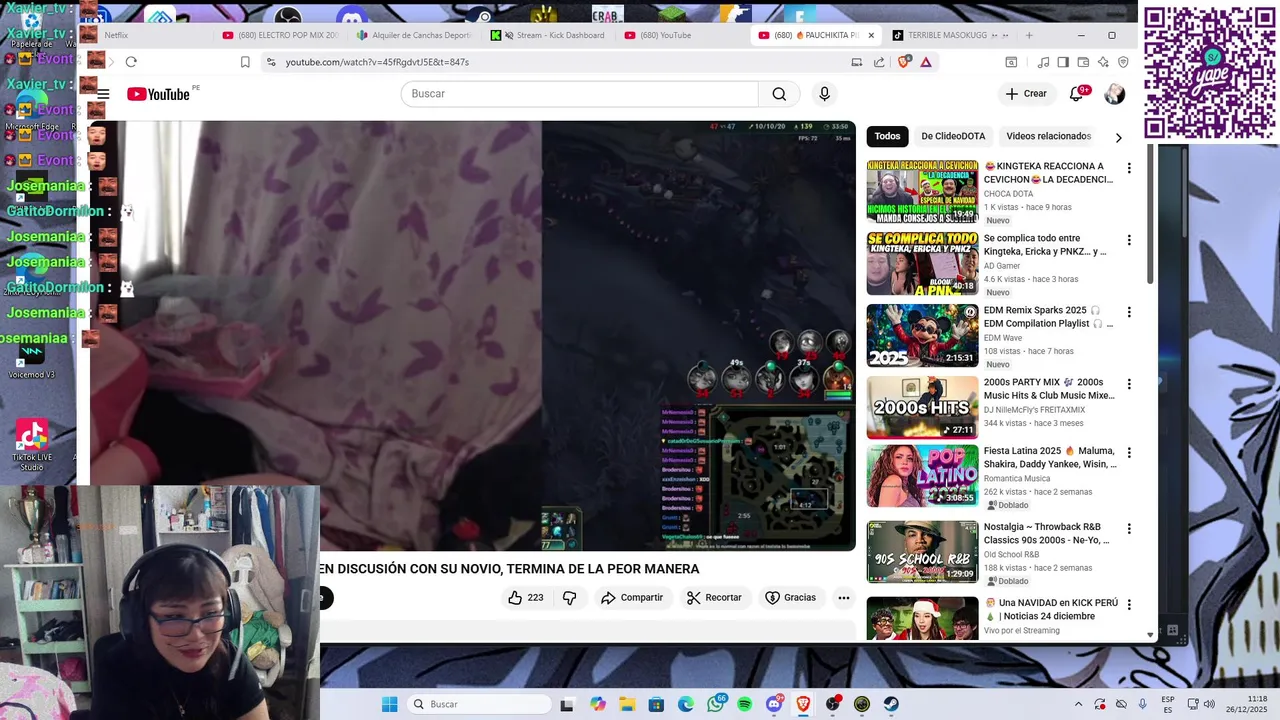The image size is (1280, 720).
Task: Select the Todos filter chip
Action: 887,136
